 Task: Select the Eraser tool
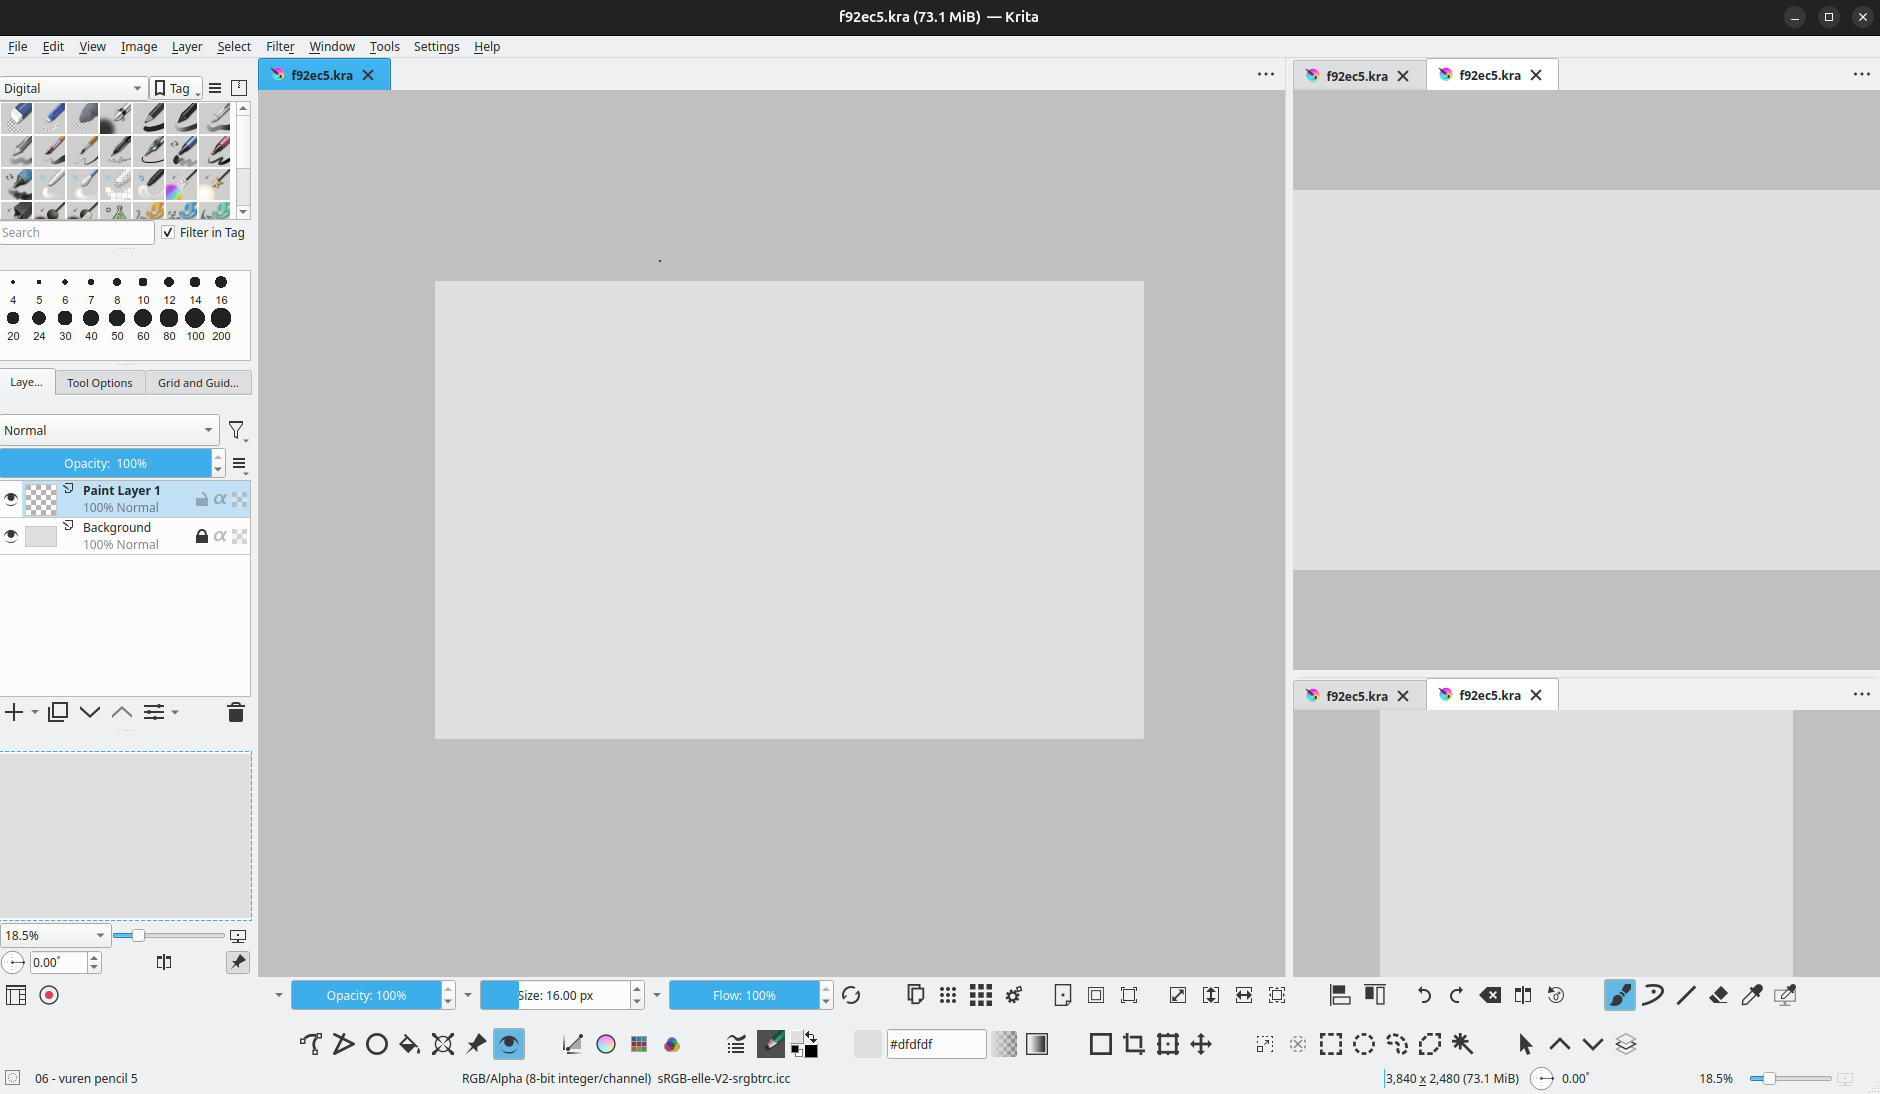tap(1719, 995)
